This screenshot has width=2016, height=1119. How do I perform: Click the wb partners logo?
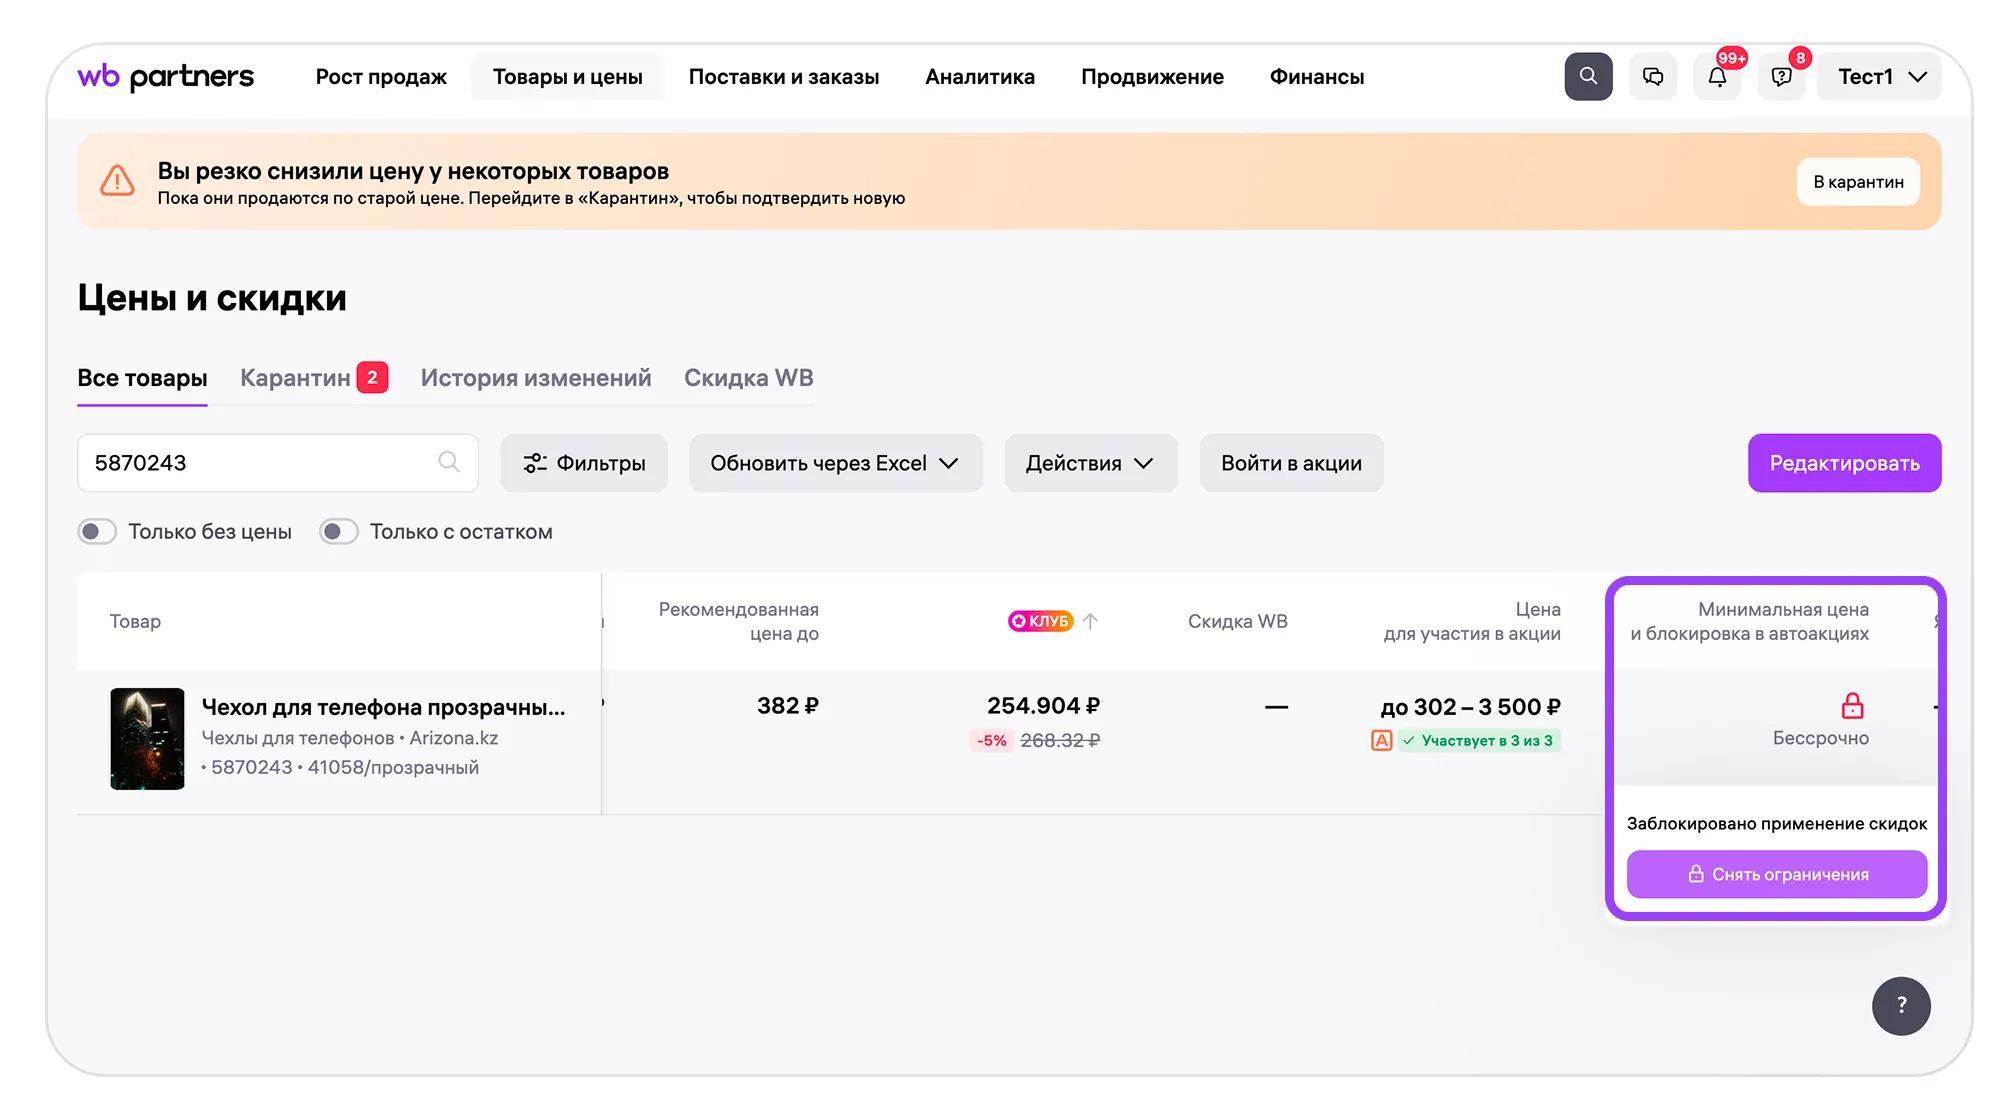point(166,77)
